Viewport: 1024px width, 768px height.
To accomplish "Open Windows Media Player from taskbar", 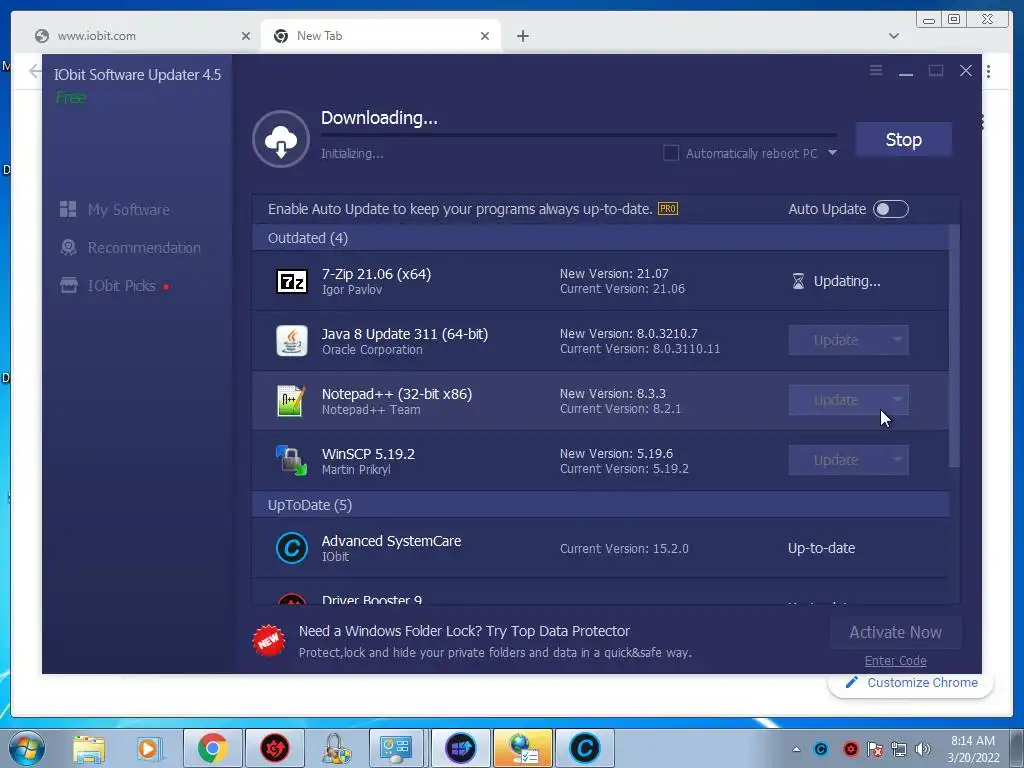I will 148,748.
